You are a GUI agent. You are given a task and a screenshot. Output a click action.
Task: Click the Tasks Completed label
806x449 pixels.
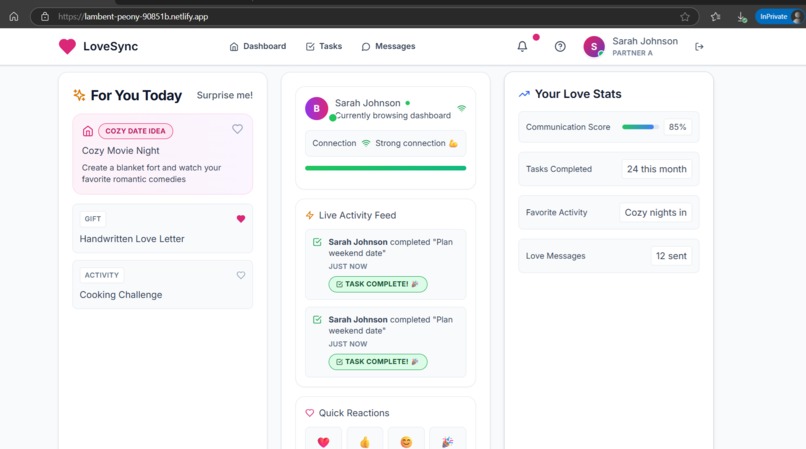559,169
